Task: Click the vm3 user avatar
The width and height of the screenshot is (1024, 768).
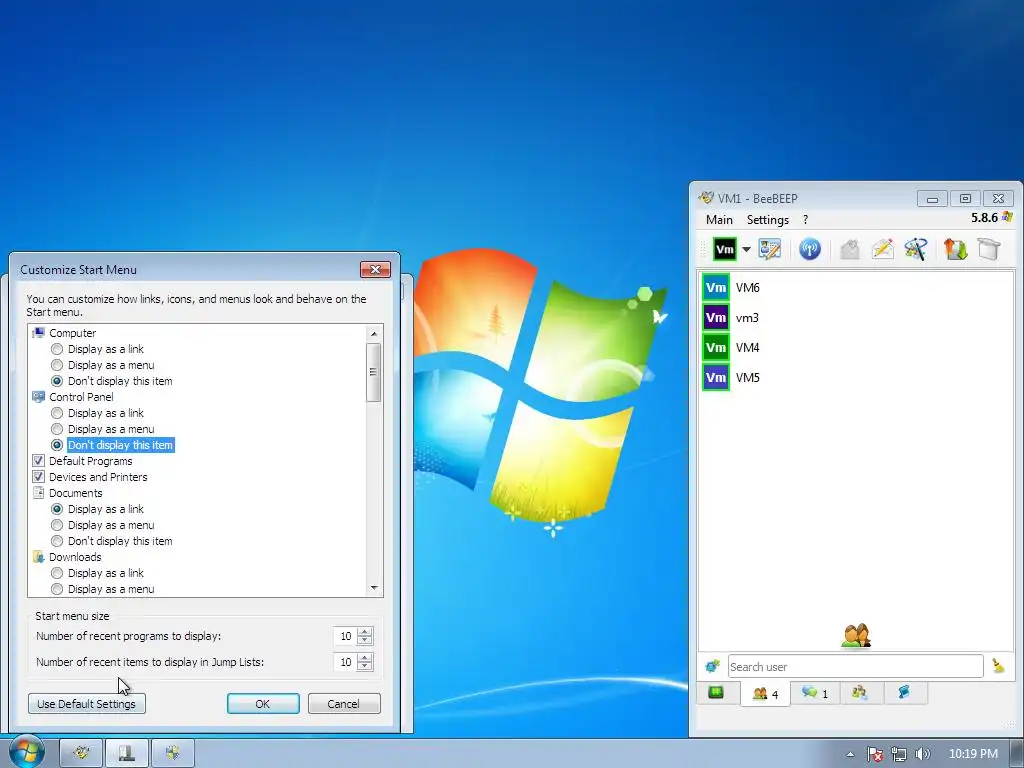Action: 716,317
